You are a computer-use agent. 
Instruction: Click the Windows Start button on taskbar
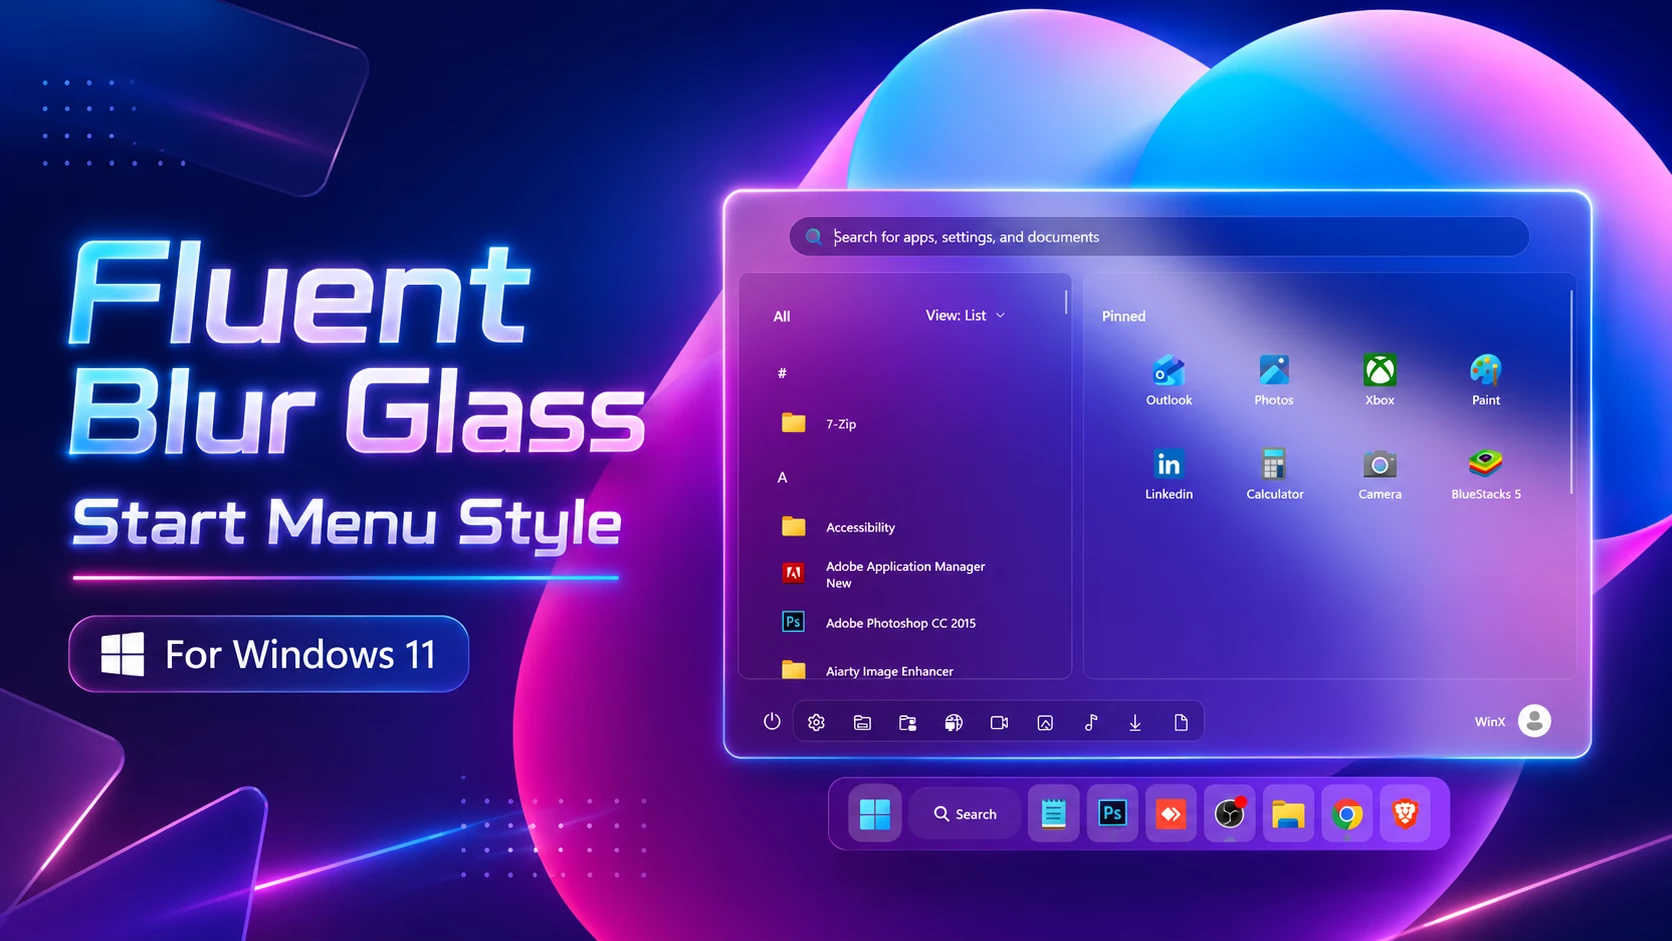pyautogui.click(x=875, y=814)
